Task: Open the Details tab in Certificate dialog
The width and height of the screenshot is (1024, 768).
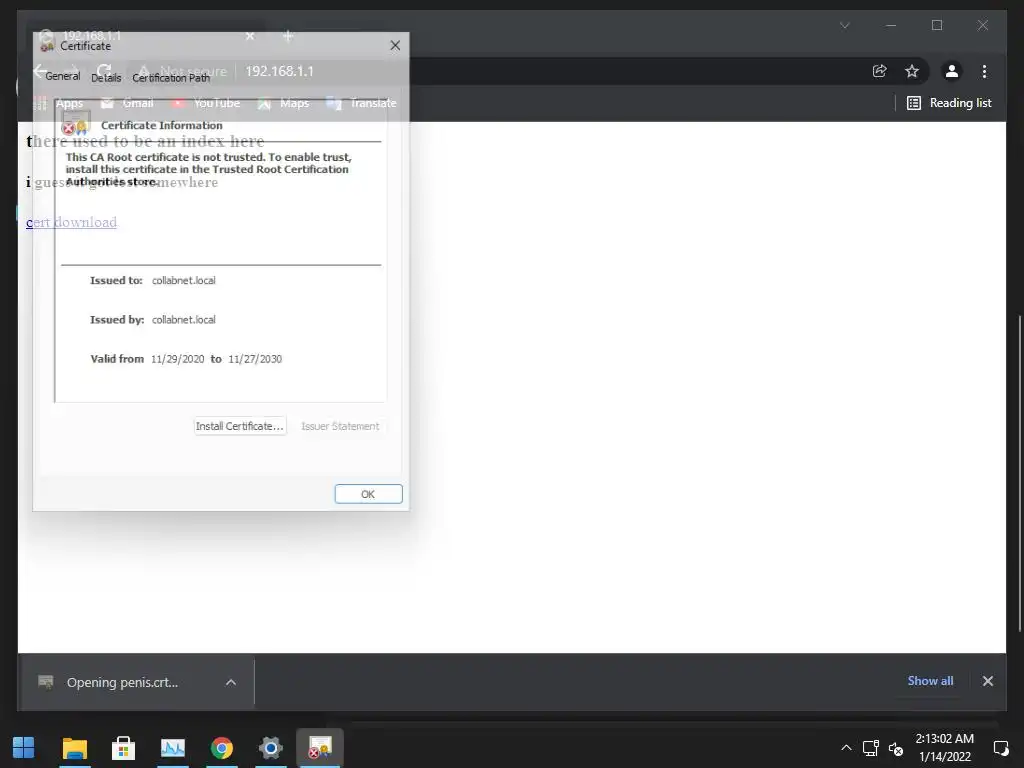Action: click(106, 78)
